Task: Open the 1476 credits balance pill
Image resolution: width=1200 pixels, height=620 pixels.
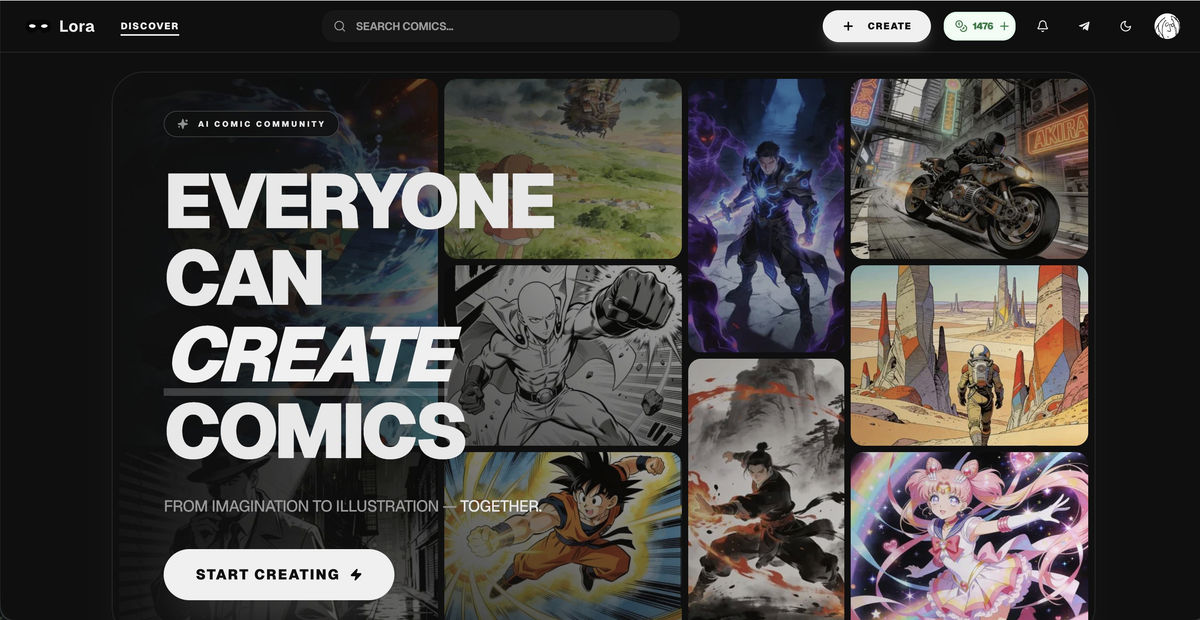Action: (x=979, y=26)
